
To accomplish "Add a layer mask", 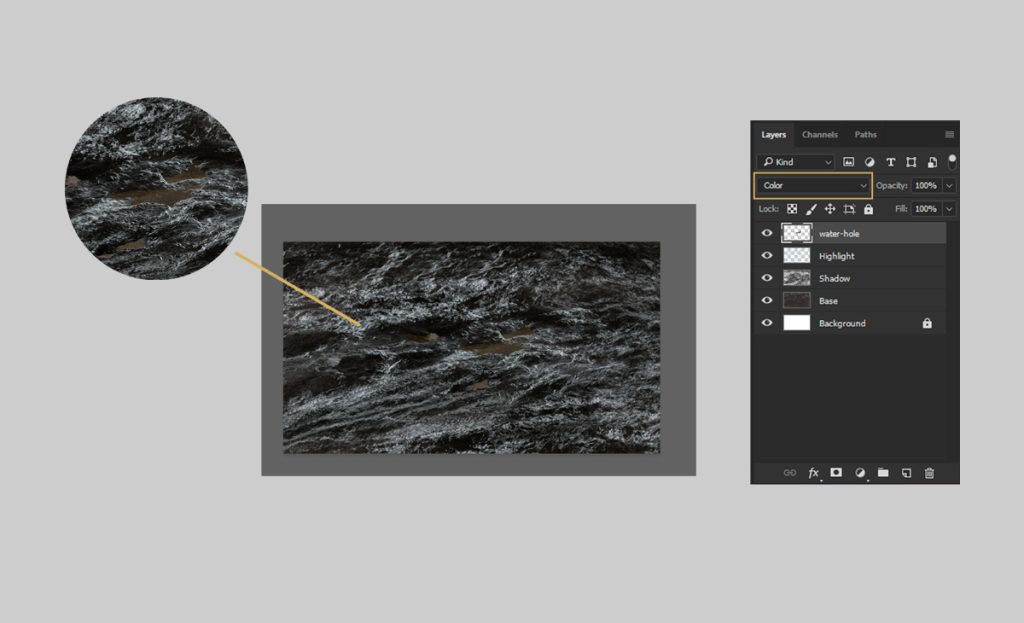I will (x=835, y=472).
